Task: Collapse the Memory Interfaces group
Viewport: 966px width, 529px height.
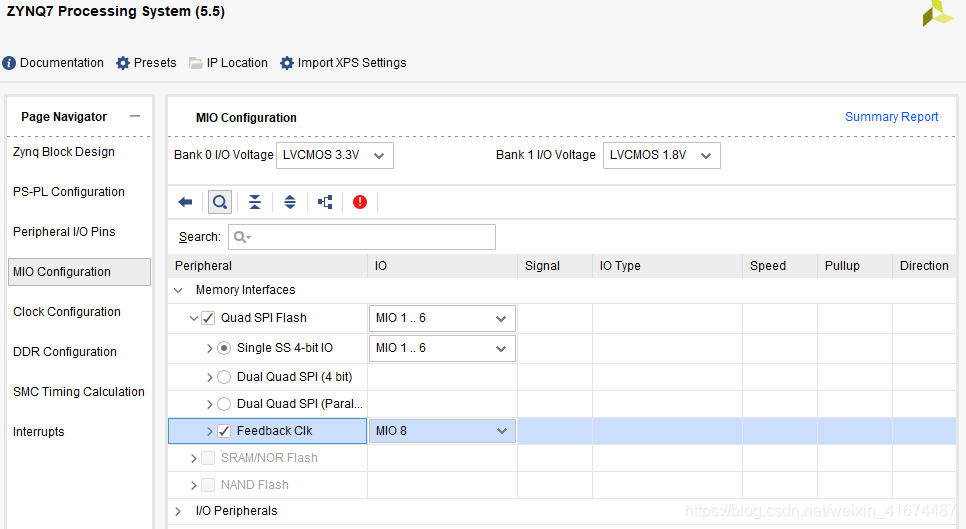Action: point(178,290)
